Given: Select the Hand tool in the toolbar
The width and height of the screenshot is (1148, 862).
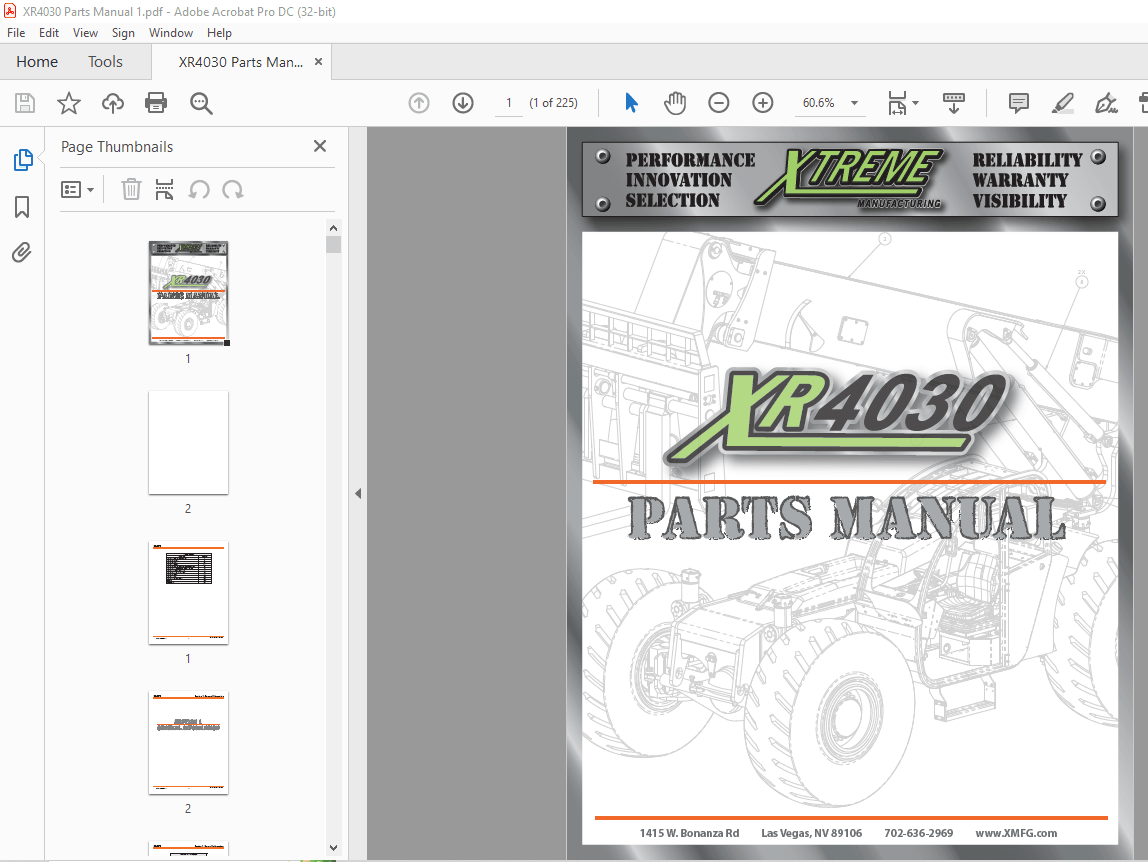Looking at the screenshot, I should pos(675,103).
